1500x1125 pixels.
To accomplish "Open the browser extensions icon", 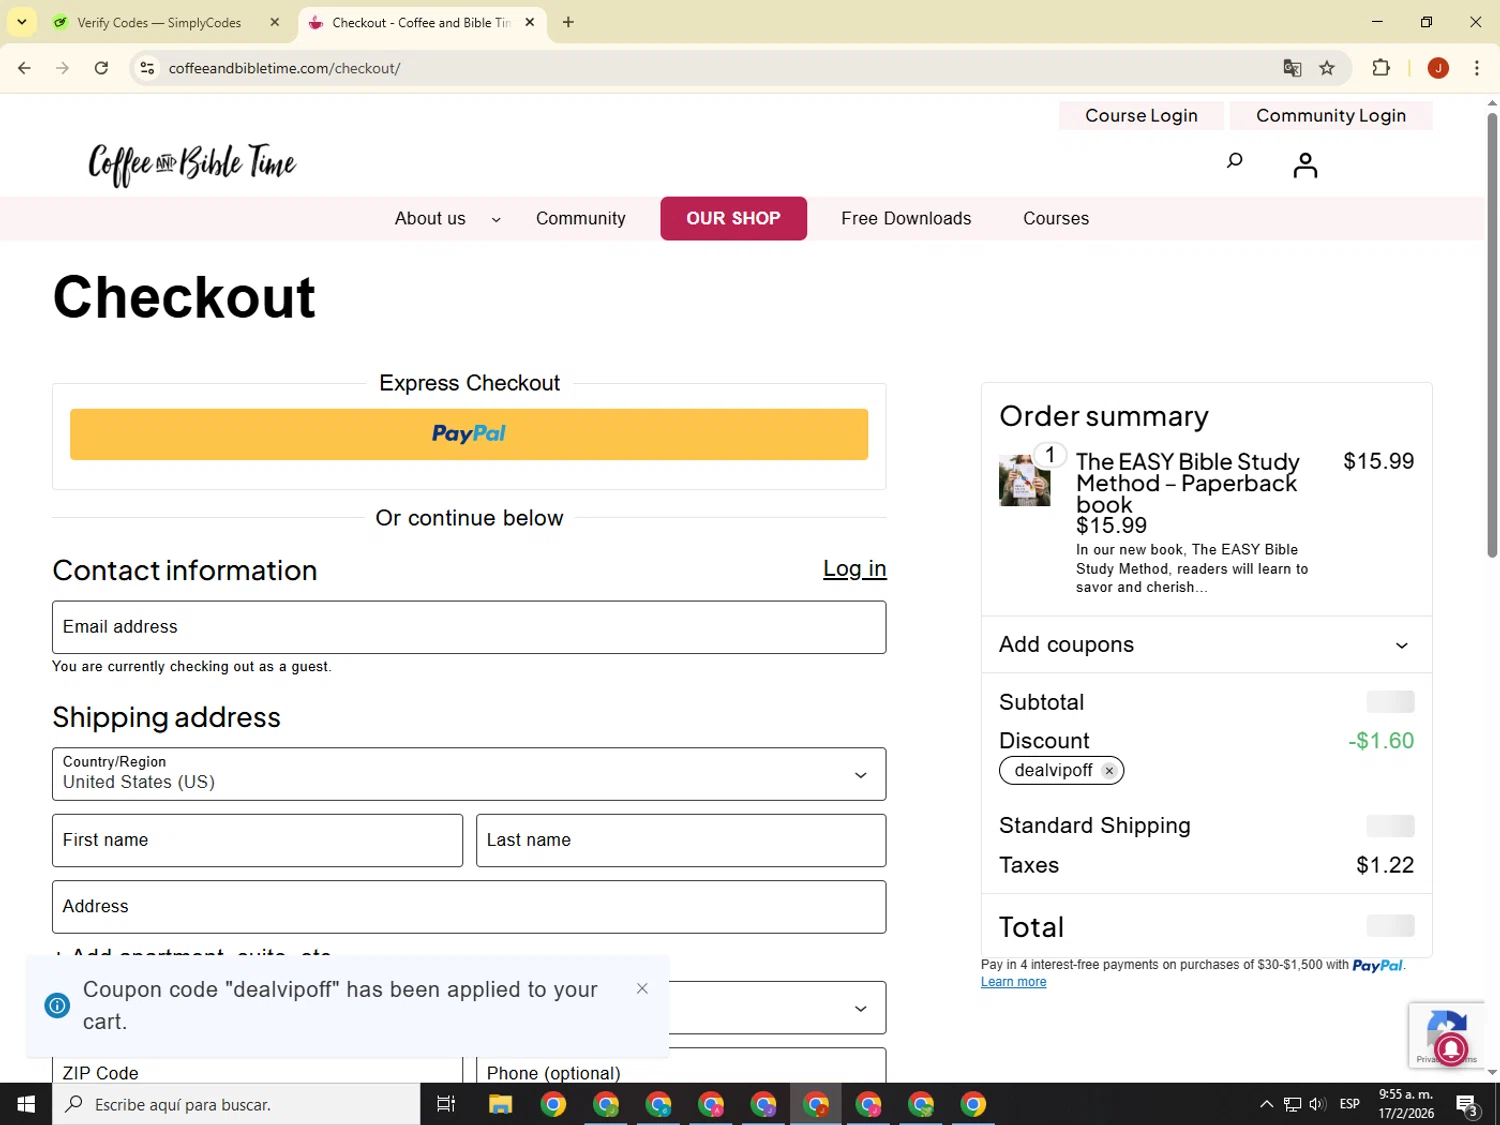I will 1381,68.
